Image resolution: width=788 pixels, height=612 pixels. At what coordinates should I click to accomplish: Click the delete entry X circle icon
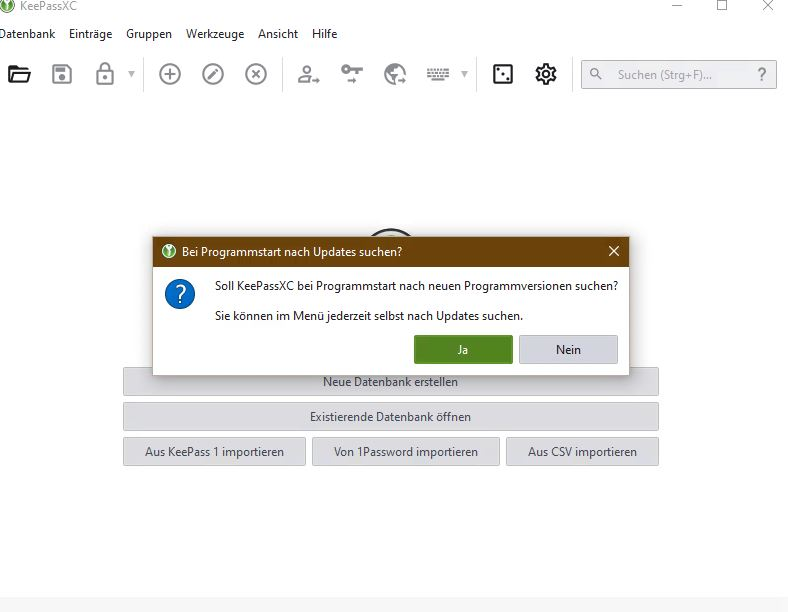click(256, 74)
